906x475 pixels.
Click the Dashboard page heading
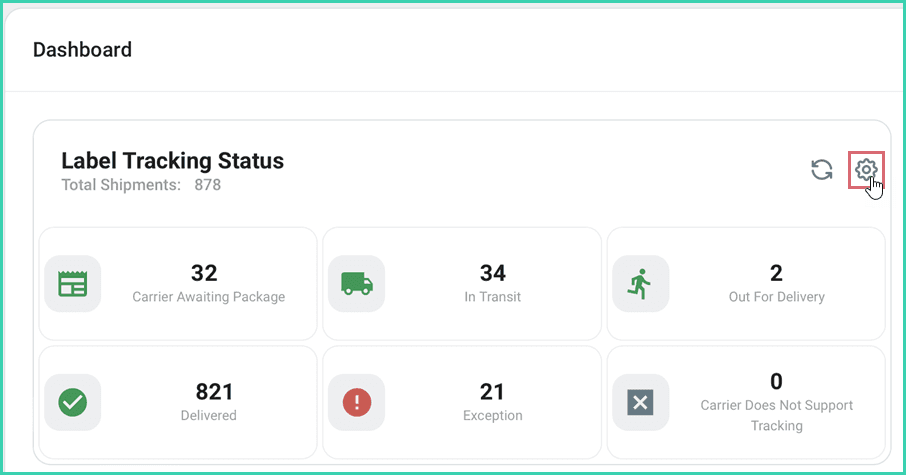pyautogui.click(x=82, y=49)
